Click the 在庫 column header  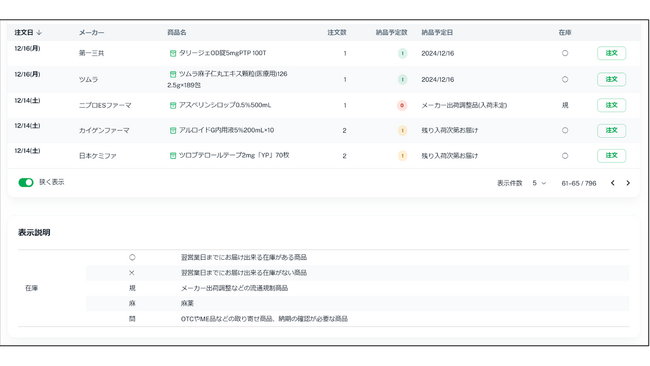point(565,32)
